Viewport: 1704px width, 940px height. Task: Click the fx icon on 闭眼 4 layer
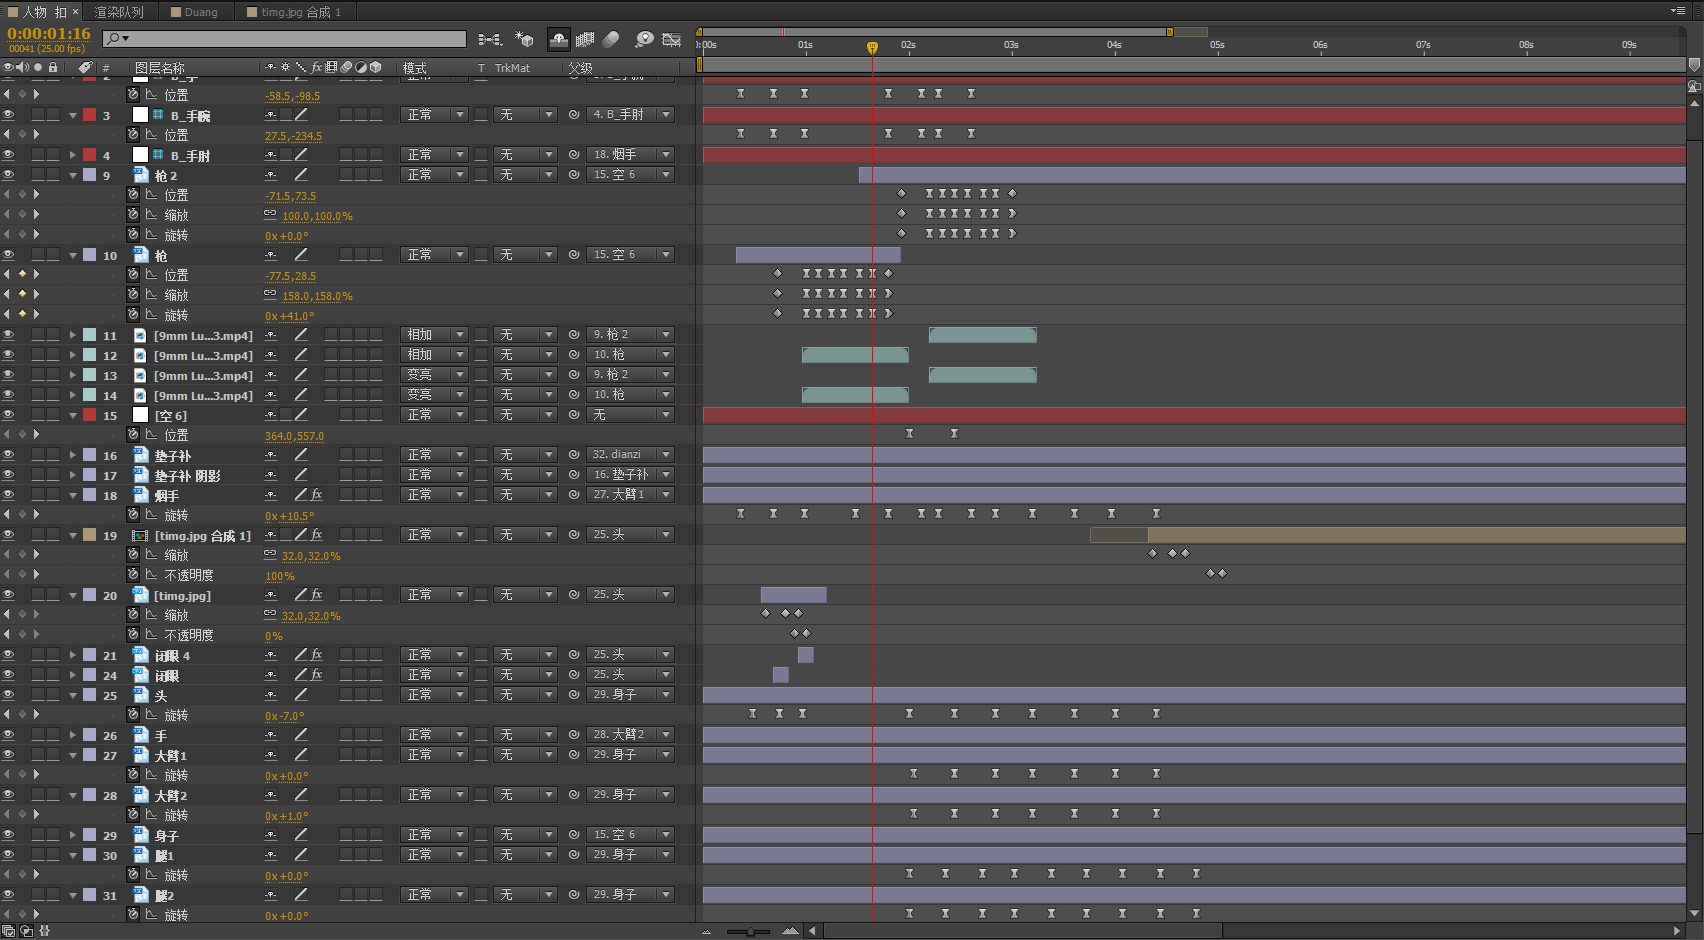click(x=317, y=655)
